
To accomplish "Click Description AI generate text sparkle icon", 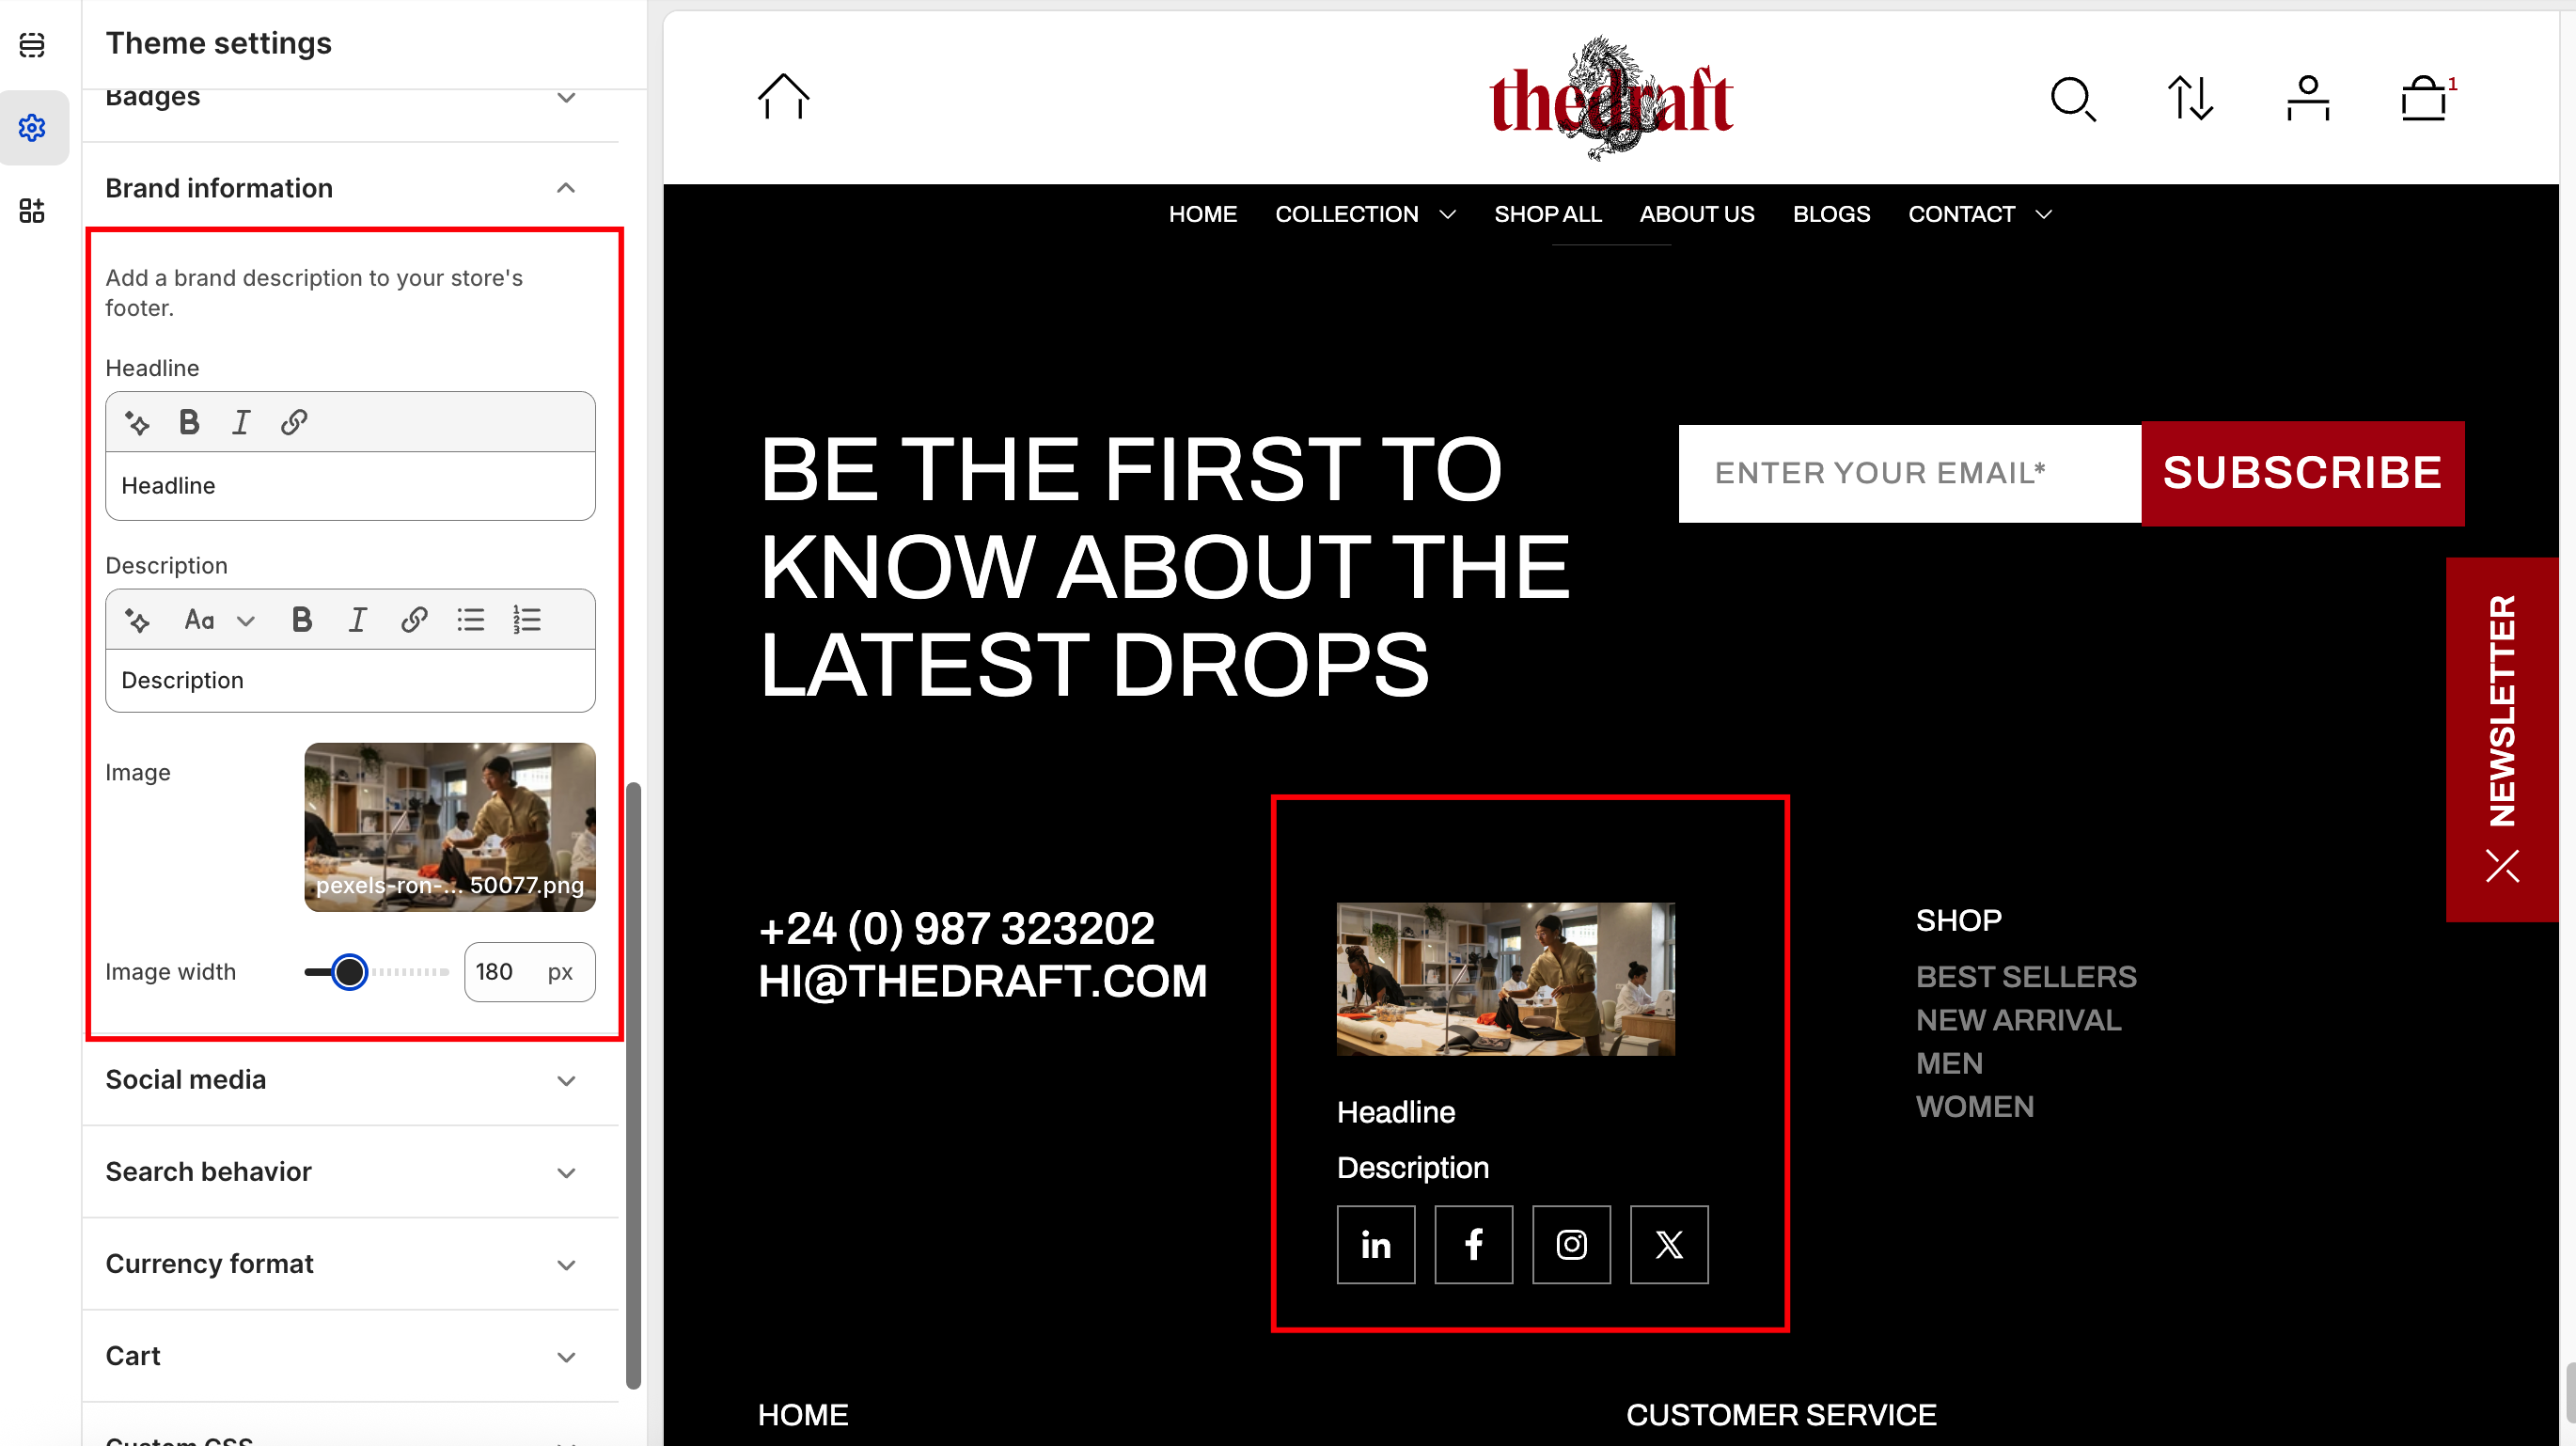I will [x=137, y=621].
